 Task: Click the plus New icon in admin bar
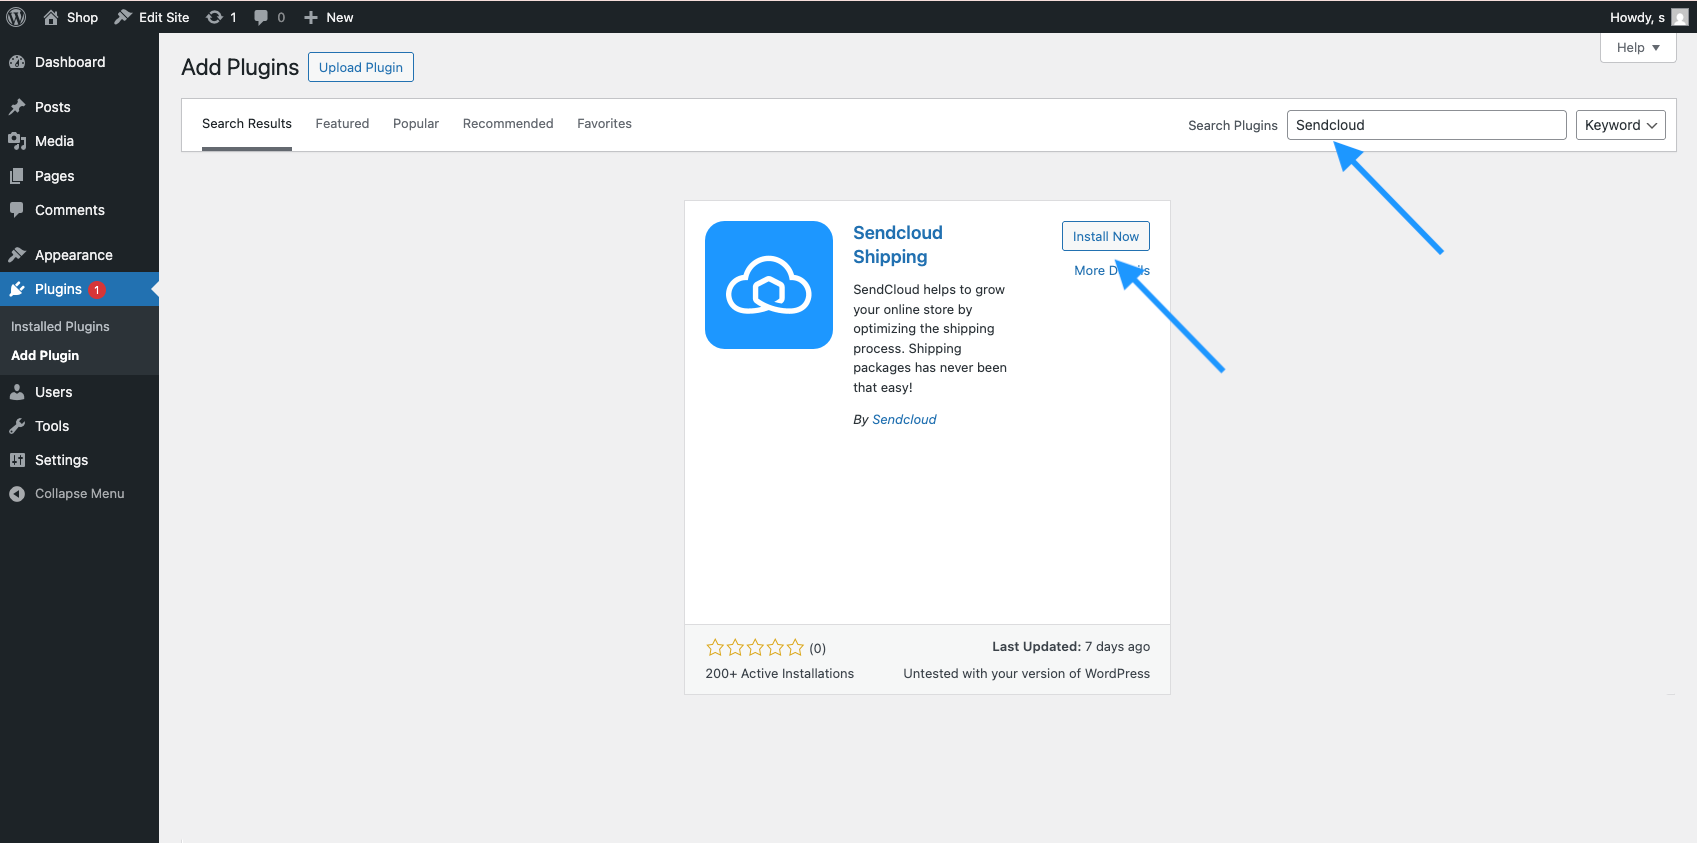pos(311,17)
